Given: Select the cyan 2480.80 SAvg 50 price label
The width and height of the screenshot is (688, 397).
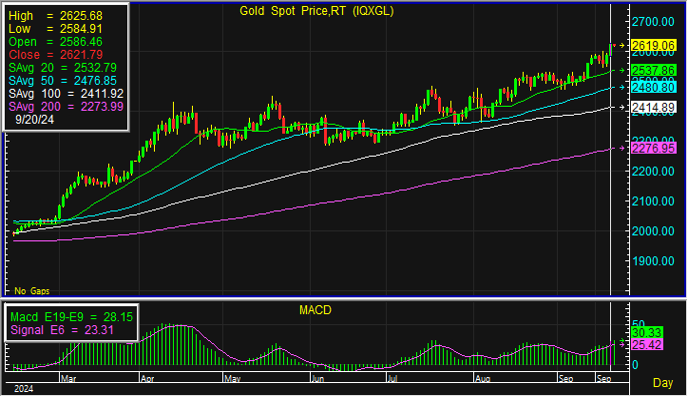Looking at the screenshot, I should (x=653, y=87).
